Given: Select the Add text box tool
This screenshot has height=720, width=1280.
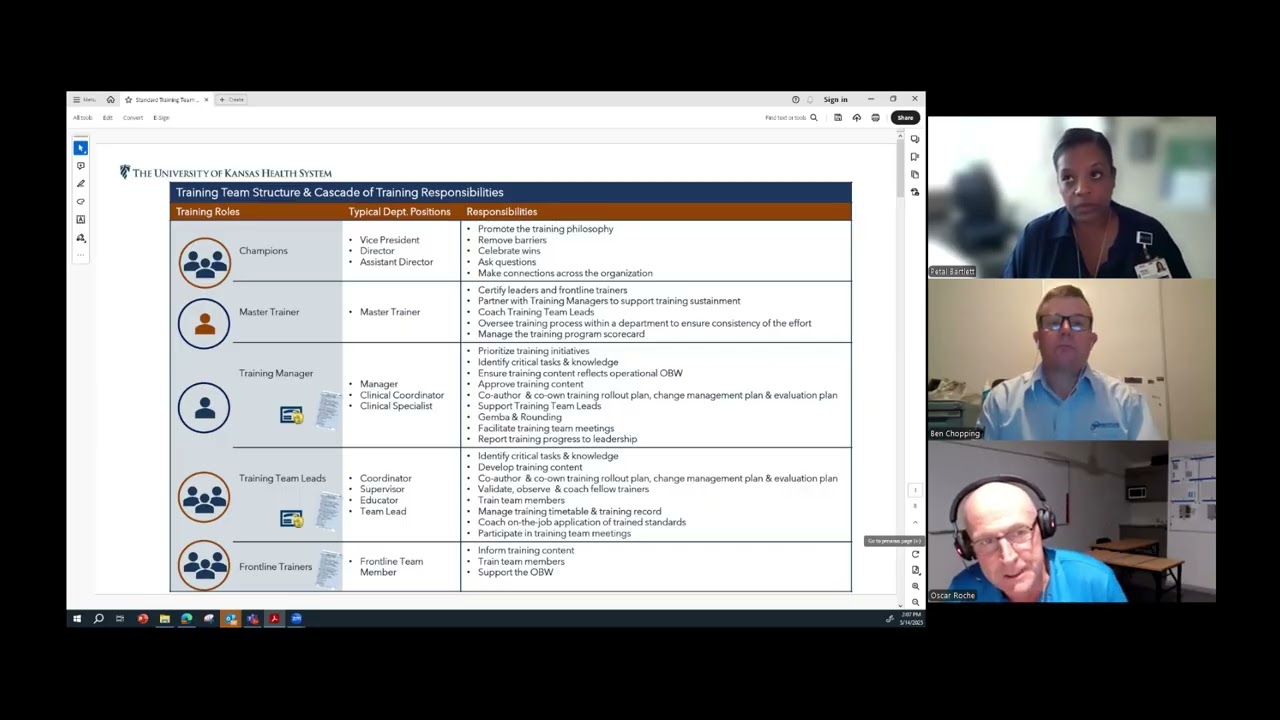Looking at the screenshot, I should pyautogui.click(x=81, y=220).
